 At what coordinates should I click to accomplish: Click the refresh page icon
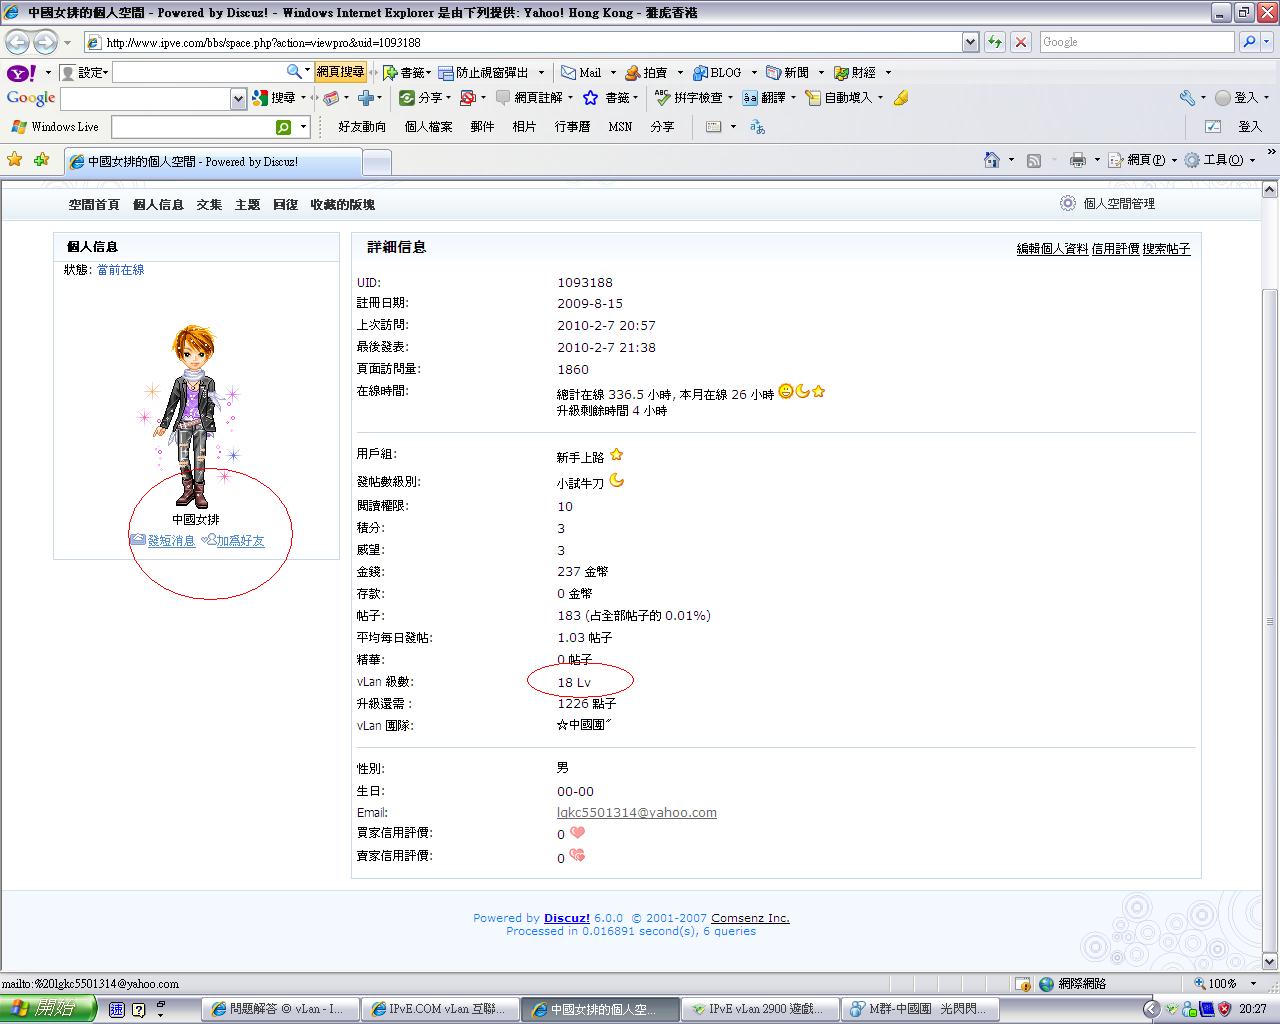click(995, 42)
